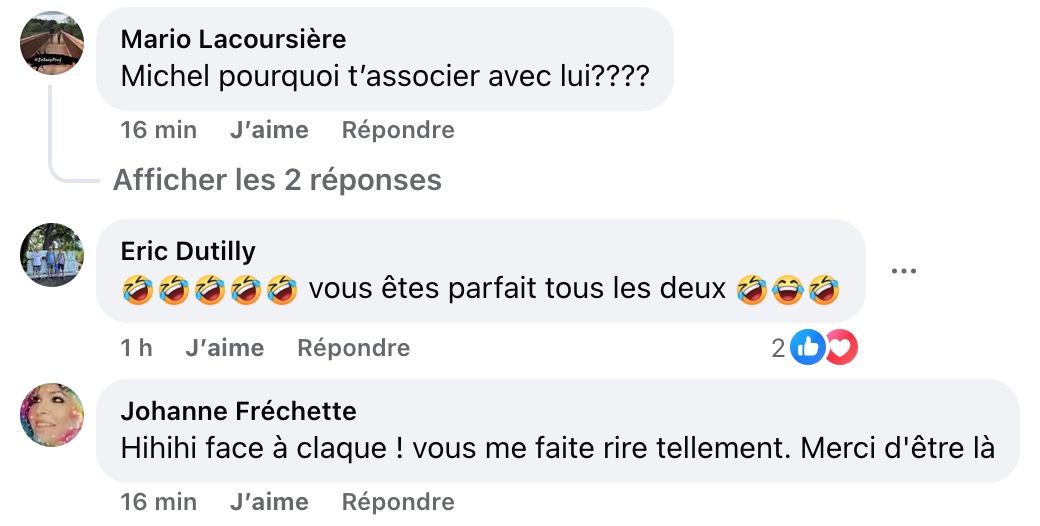
Task: Reply to Eric Dutilly's comment
Action: click(x=354, y=348)
